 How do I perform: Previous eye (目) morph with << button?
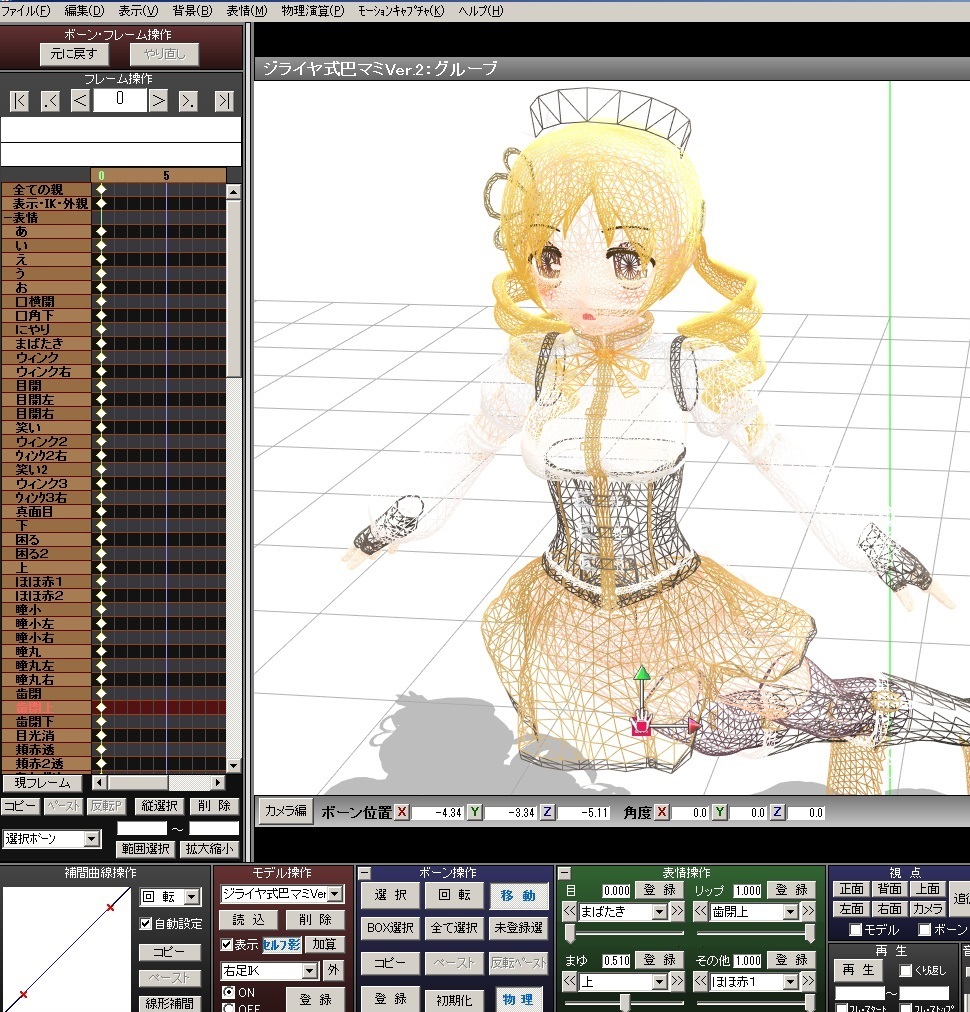pos(569,911)
